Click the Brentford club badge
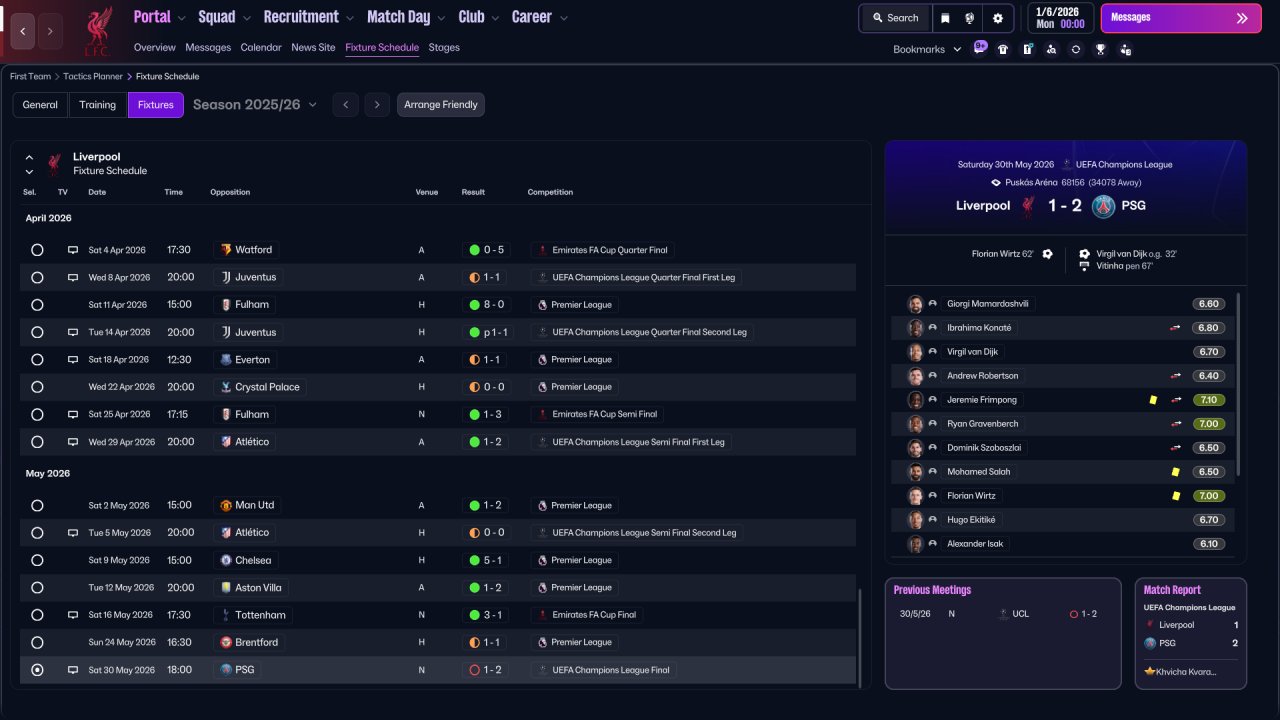 coord(226,642)
